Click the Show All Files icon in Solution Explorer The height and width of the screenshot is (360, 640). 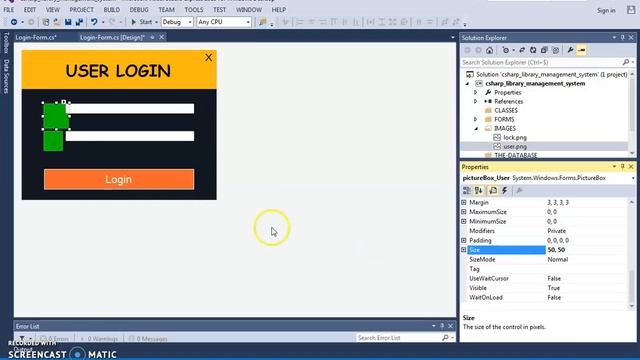[556, 50]
